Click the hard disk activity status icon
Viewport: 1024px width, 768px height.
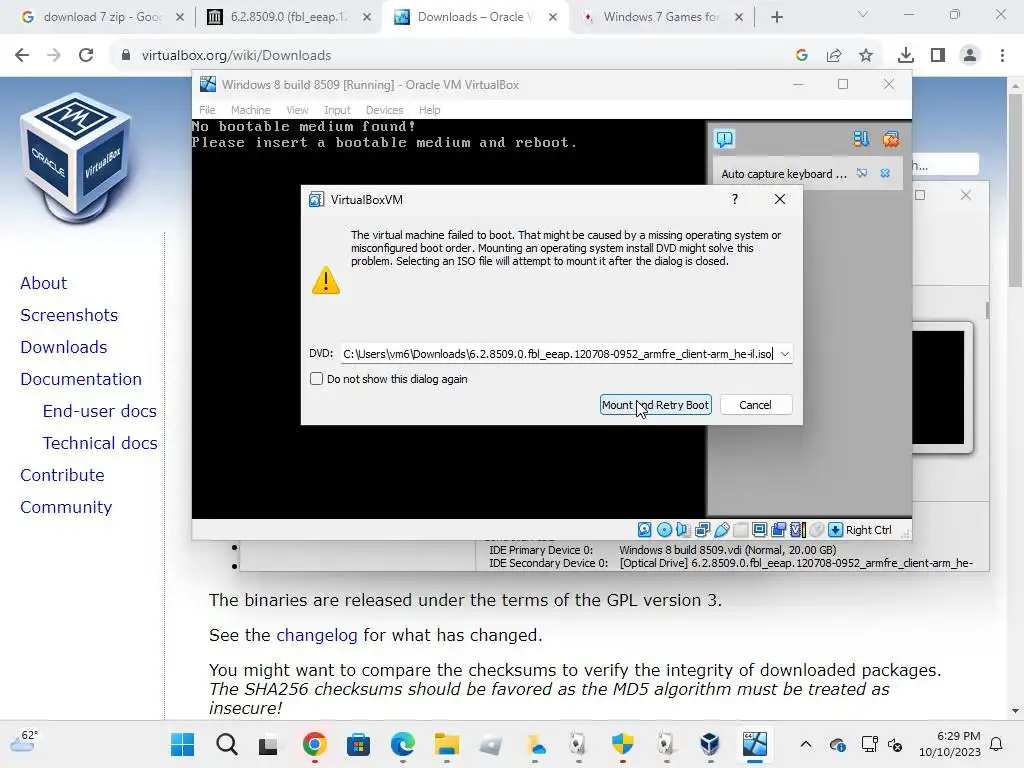pyautogui.click(x=645, y=530)
